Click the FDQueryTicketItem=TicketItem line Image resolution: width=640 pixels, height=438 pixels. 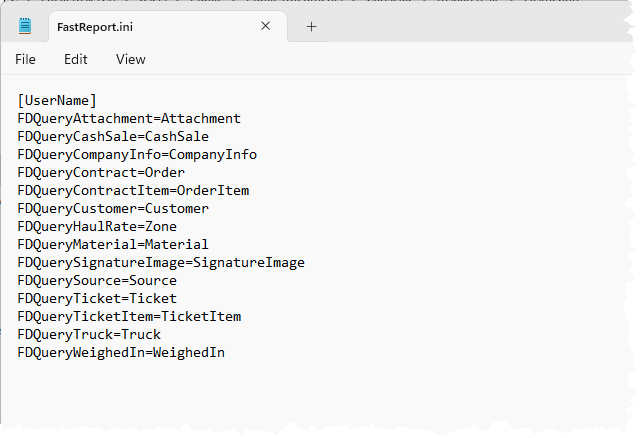point(129,316)
